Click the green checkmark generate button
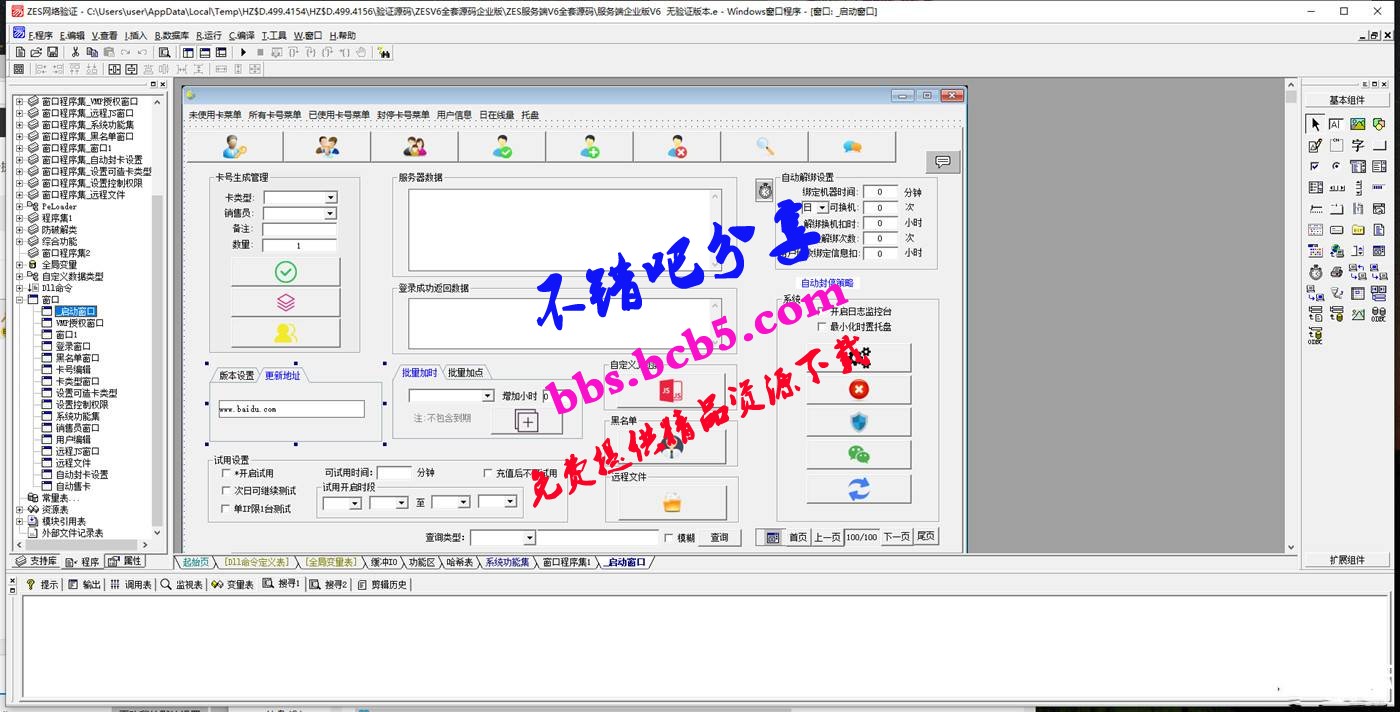The width and height of the screenshot is (1400, 712). click(x=285, y=272)
